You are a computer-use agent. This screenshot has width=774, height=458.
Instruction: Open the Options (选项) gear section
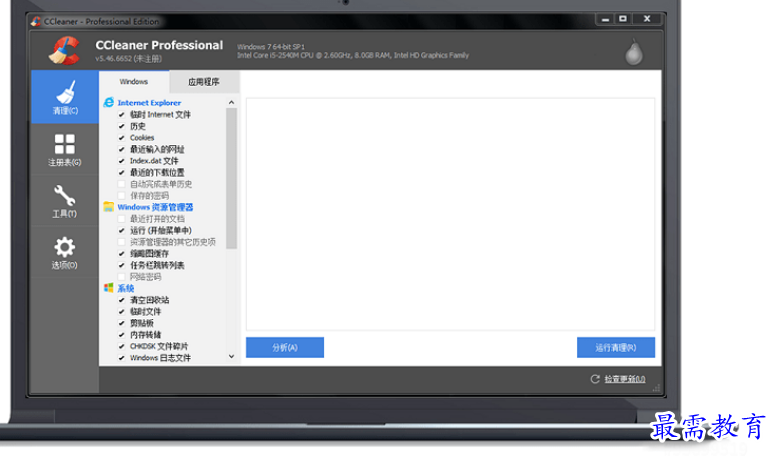[65, 252]
